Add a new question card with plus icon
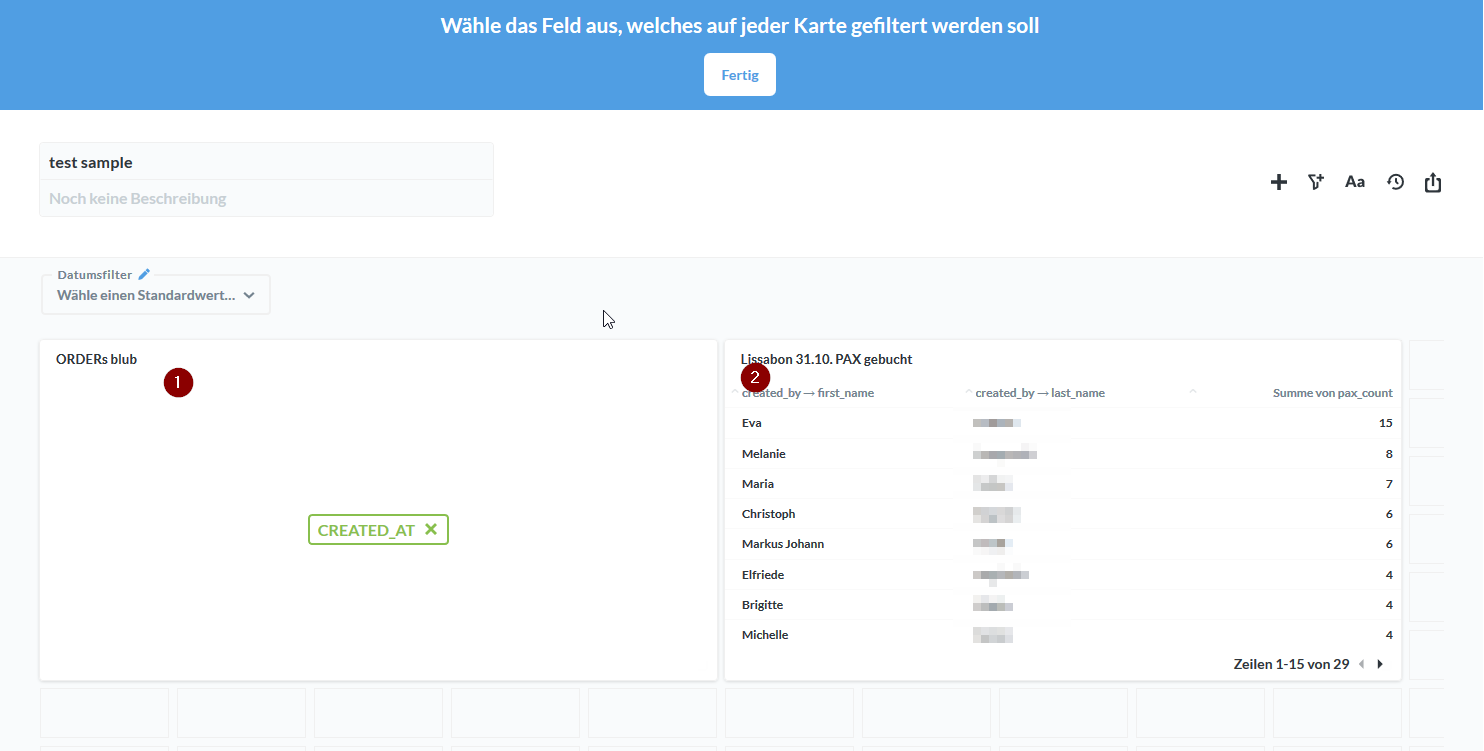This screenshot has width=1484, height=751. [x=1279, y=182]
